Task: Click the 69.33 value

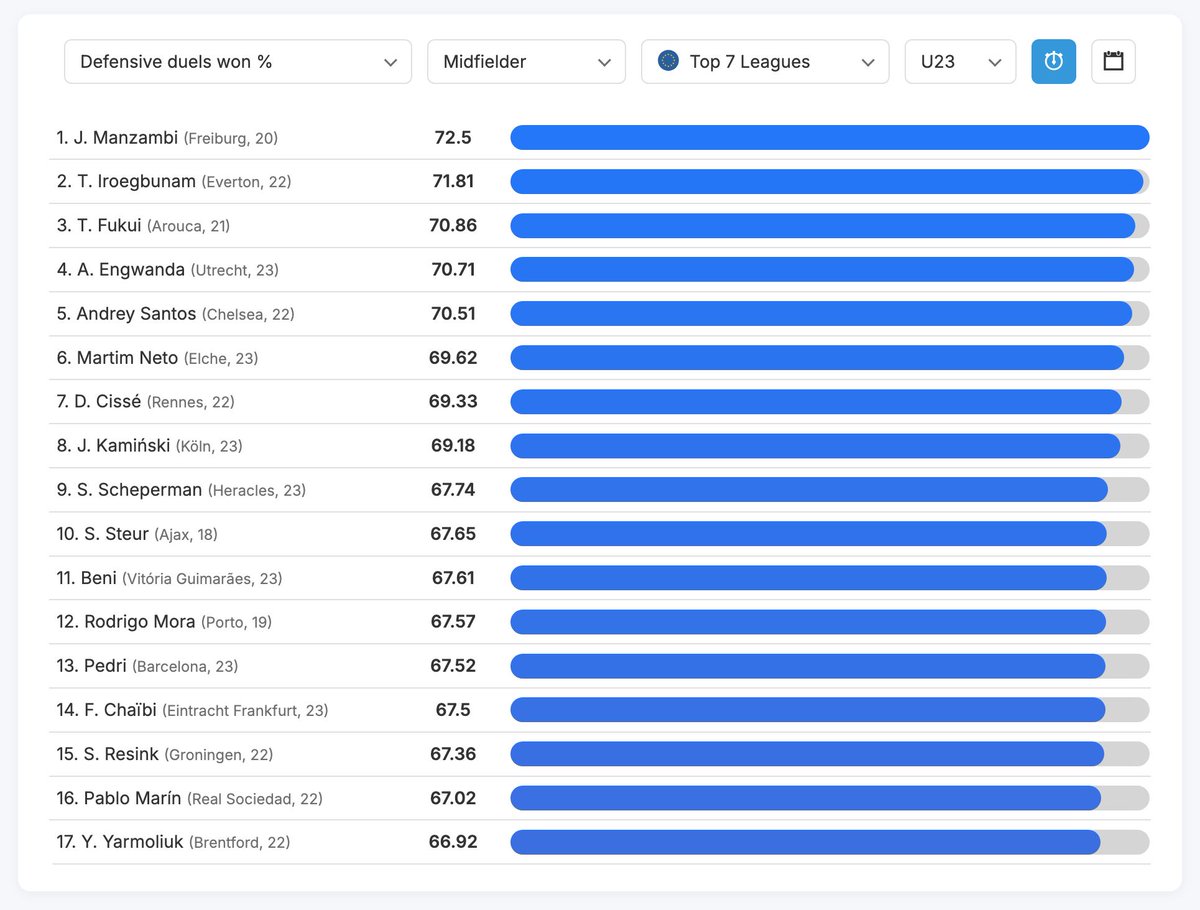Action: (453, 402)
